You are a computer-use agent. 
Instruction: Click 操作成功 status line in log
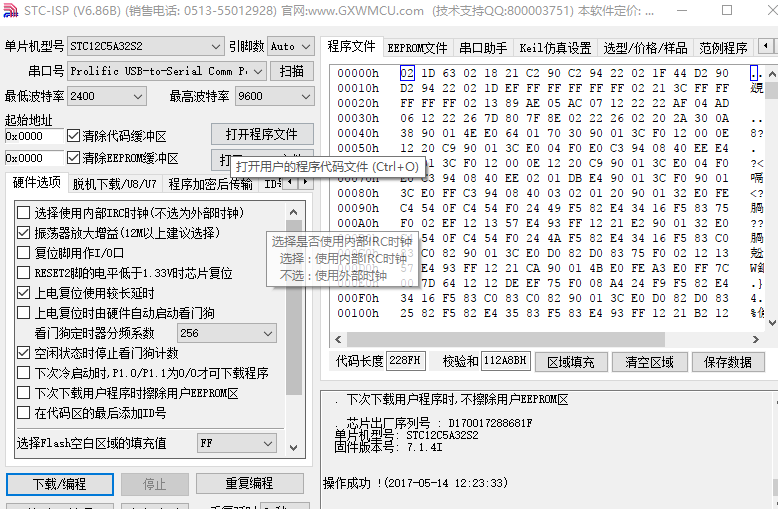415,483
